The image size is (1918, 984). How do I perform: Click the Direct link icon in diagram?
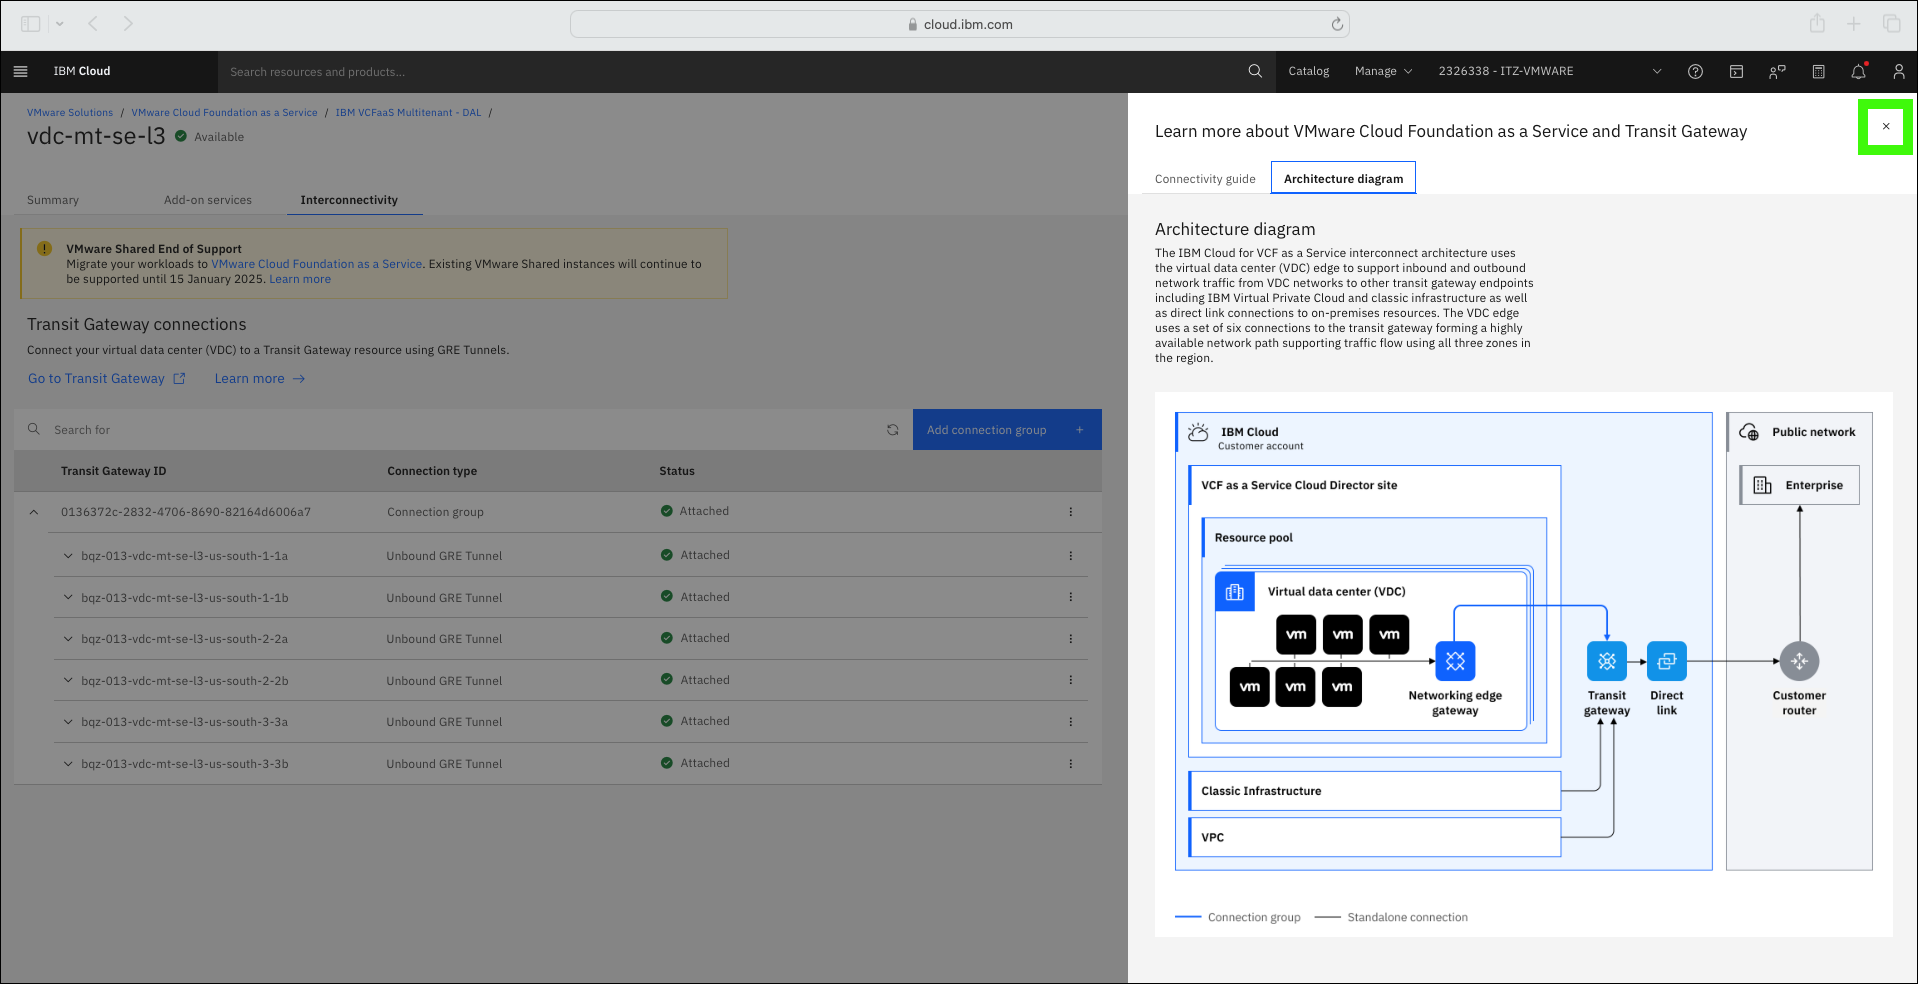click(1666, 661)
